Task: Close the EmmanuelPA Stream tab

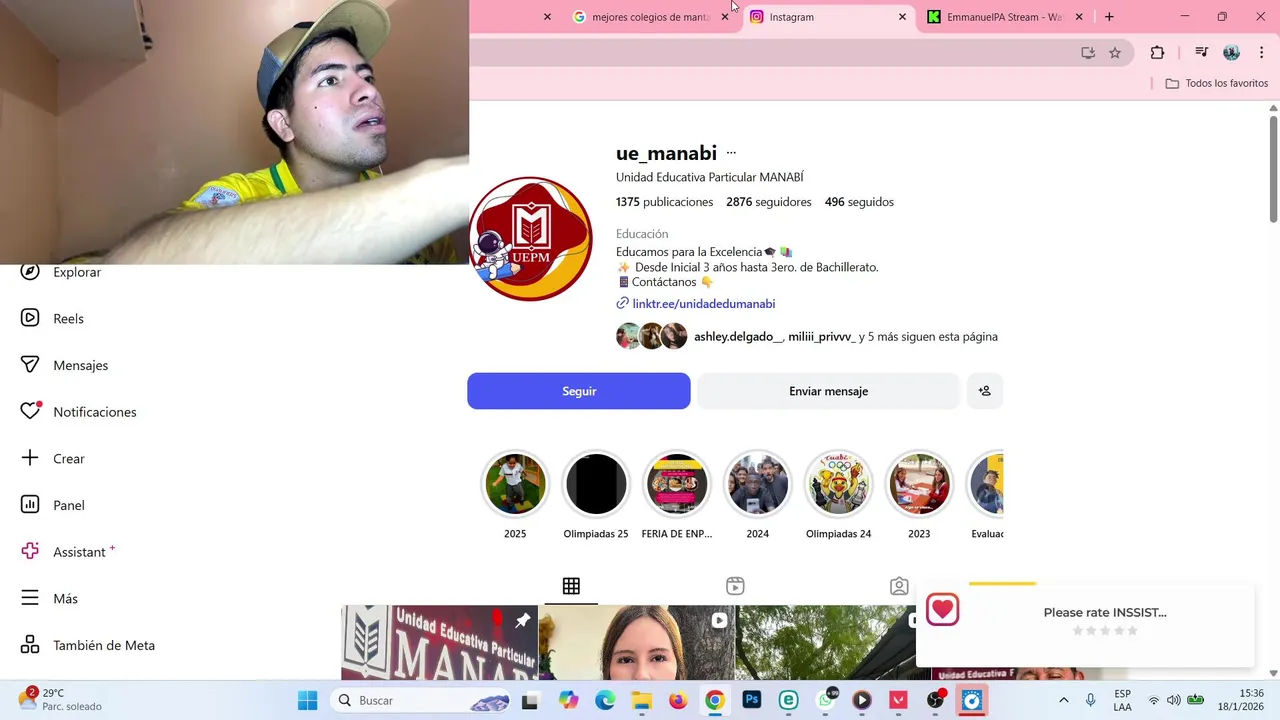Action: tap(1079, 17)
